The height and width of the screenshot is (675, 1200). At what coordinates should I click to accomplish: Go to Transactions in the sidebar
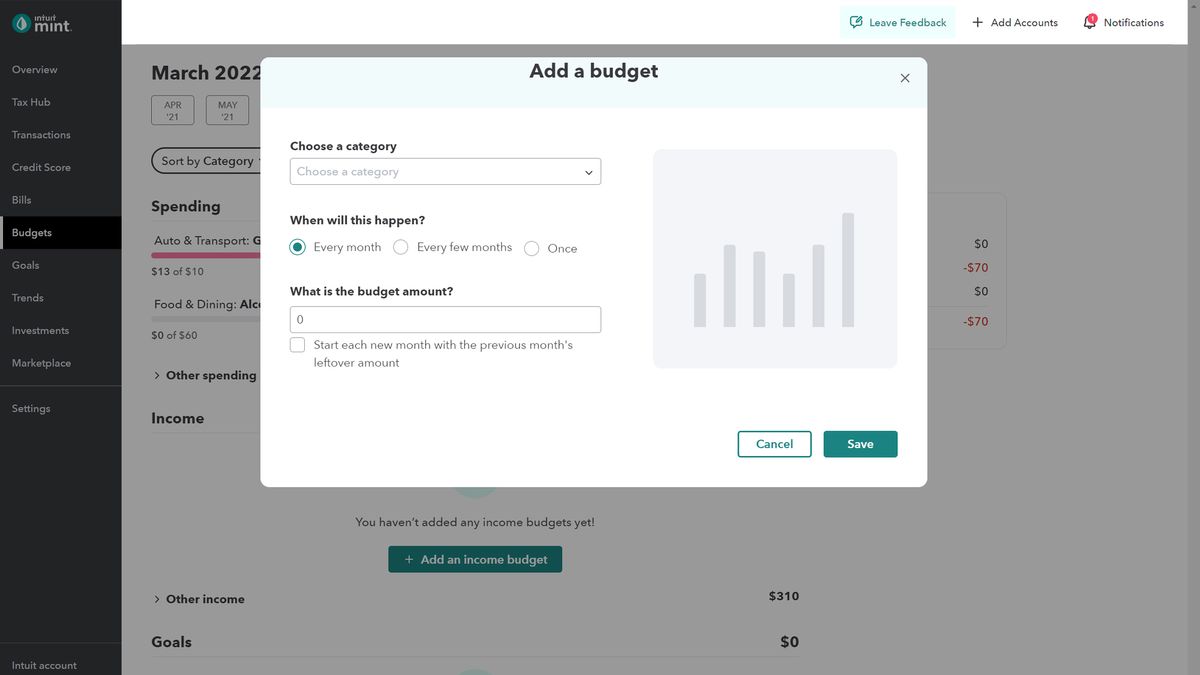(x=40, y=134)
